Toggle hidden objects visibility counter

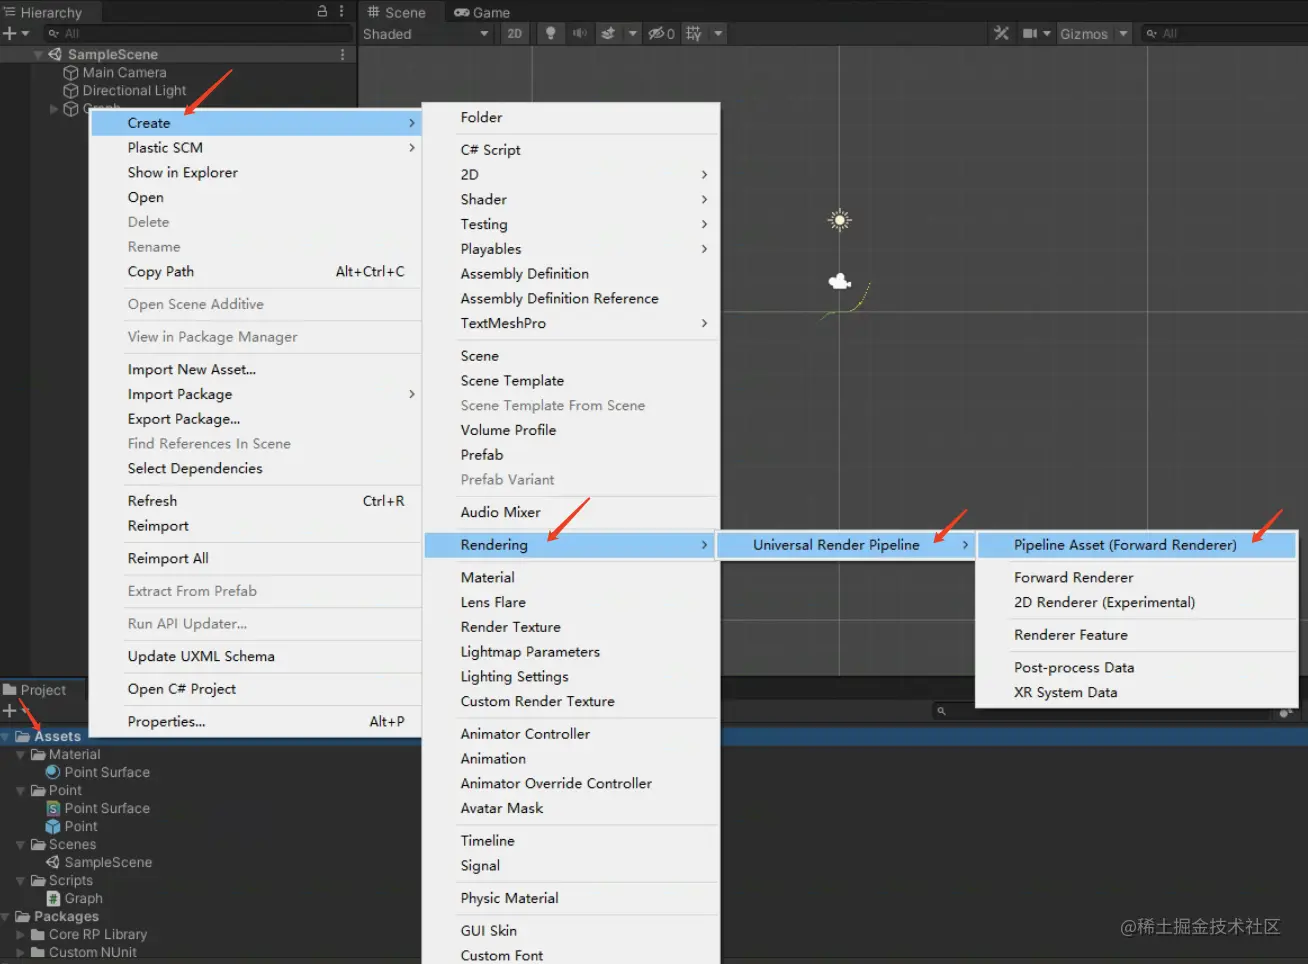pyautogui.click(x=661, y=34)
